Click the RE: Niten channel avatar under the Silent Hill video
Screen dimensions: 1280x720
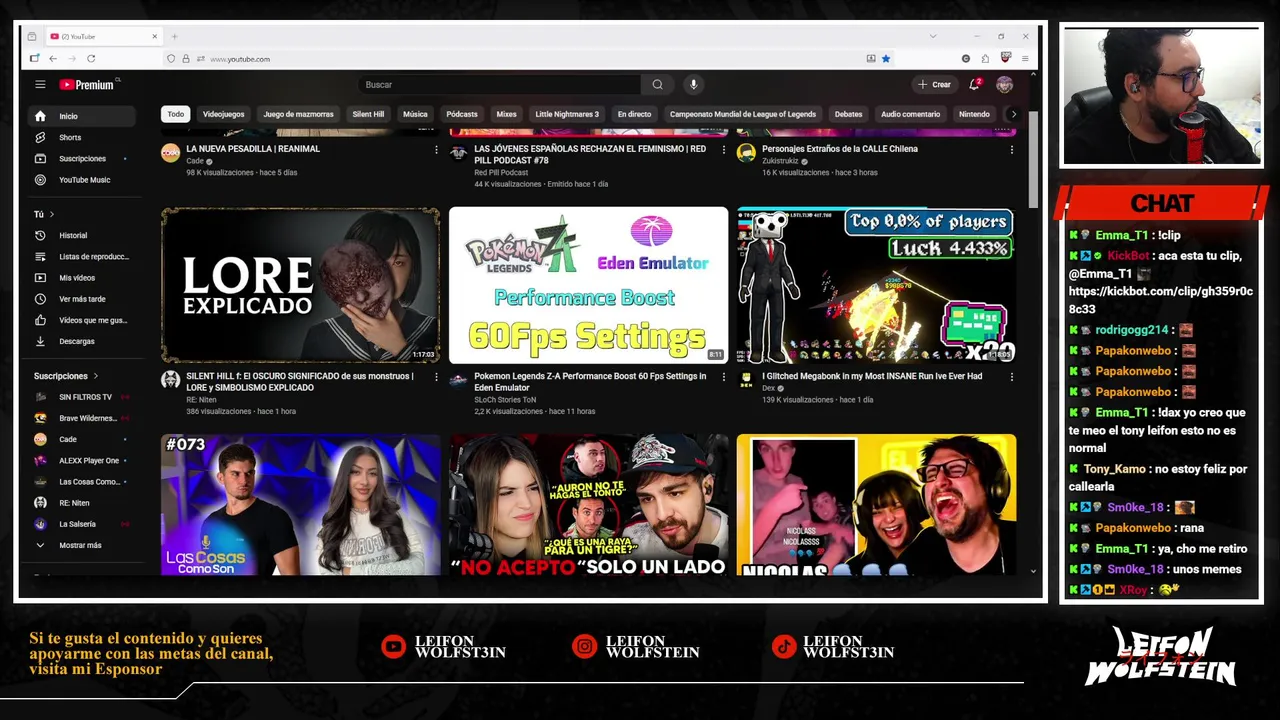point(170,380)
